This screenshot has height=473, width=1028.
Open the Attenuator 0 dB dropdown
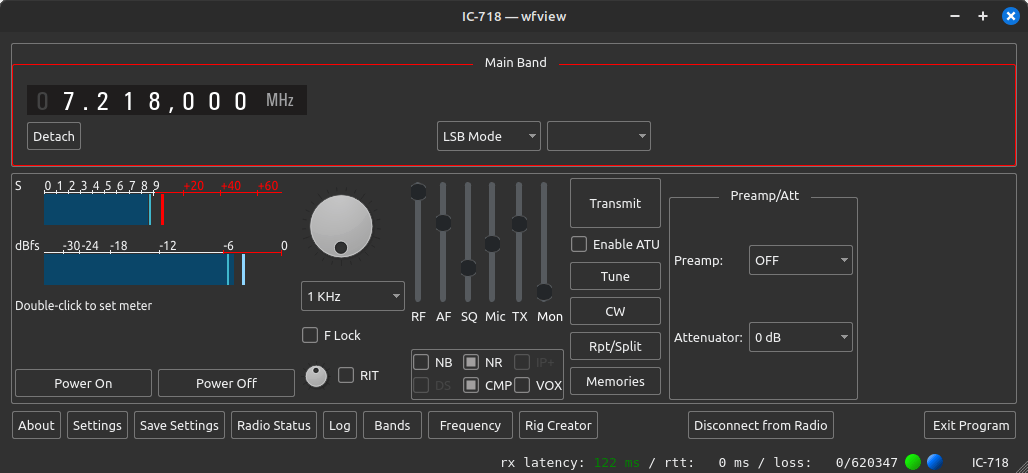coord(801,337)
